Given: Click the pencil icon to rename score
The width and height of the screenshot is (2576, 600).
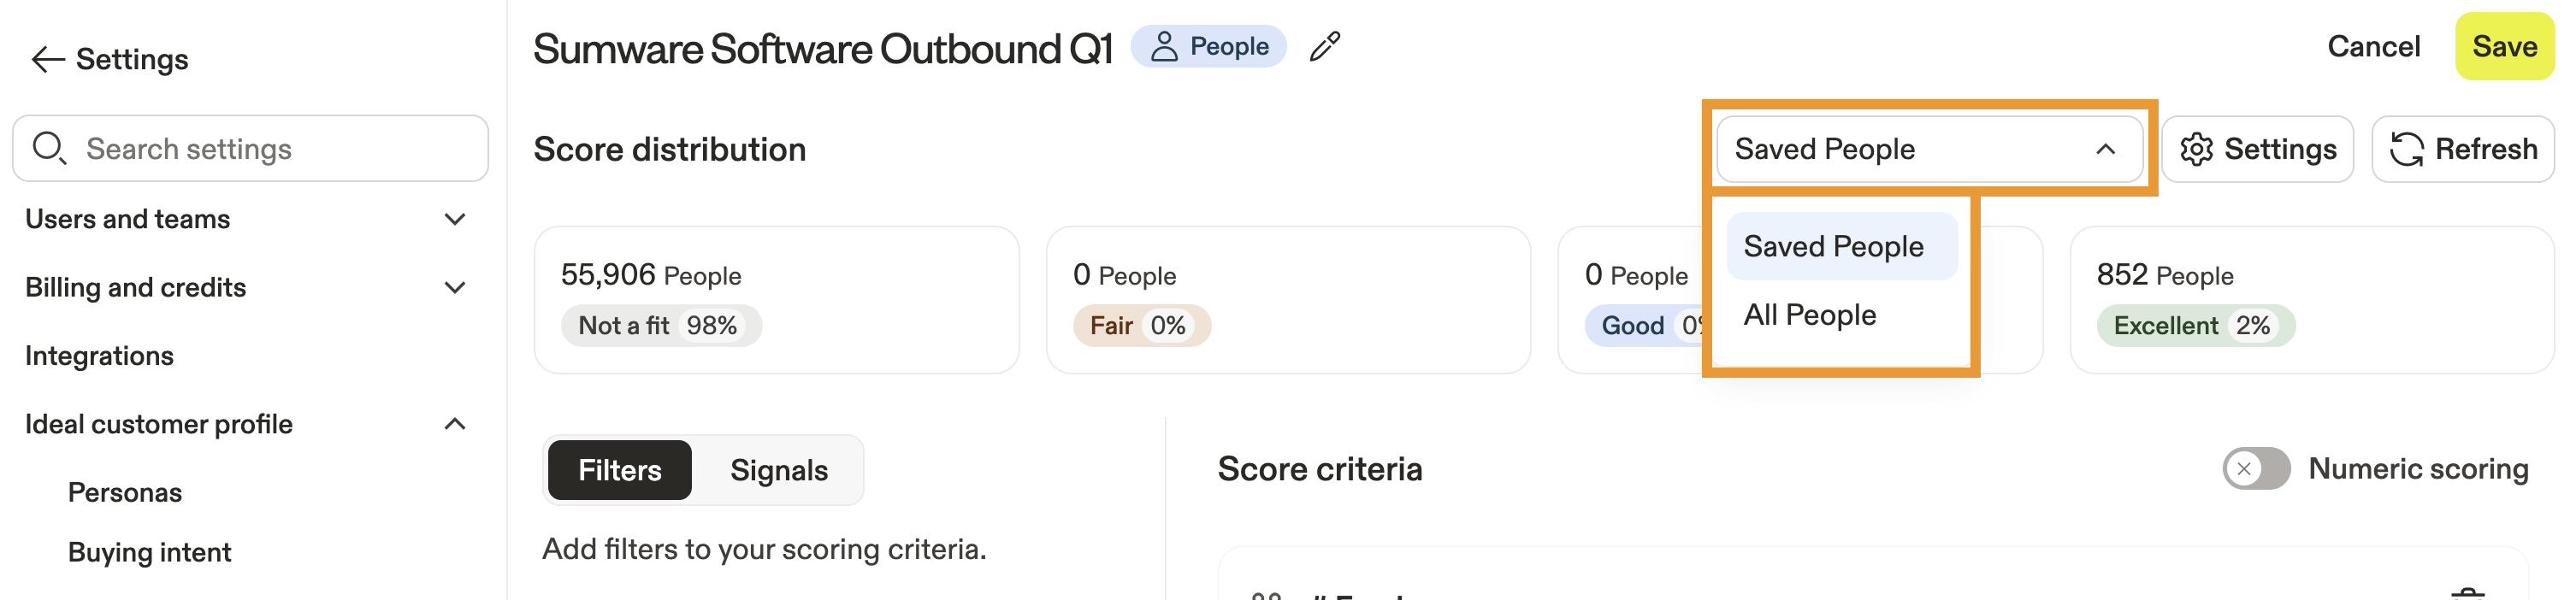Looking at the screenshot, I should coord(1324,47).
